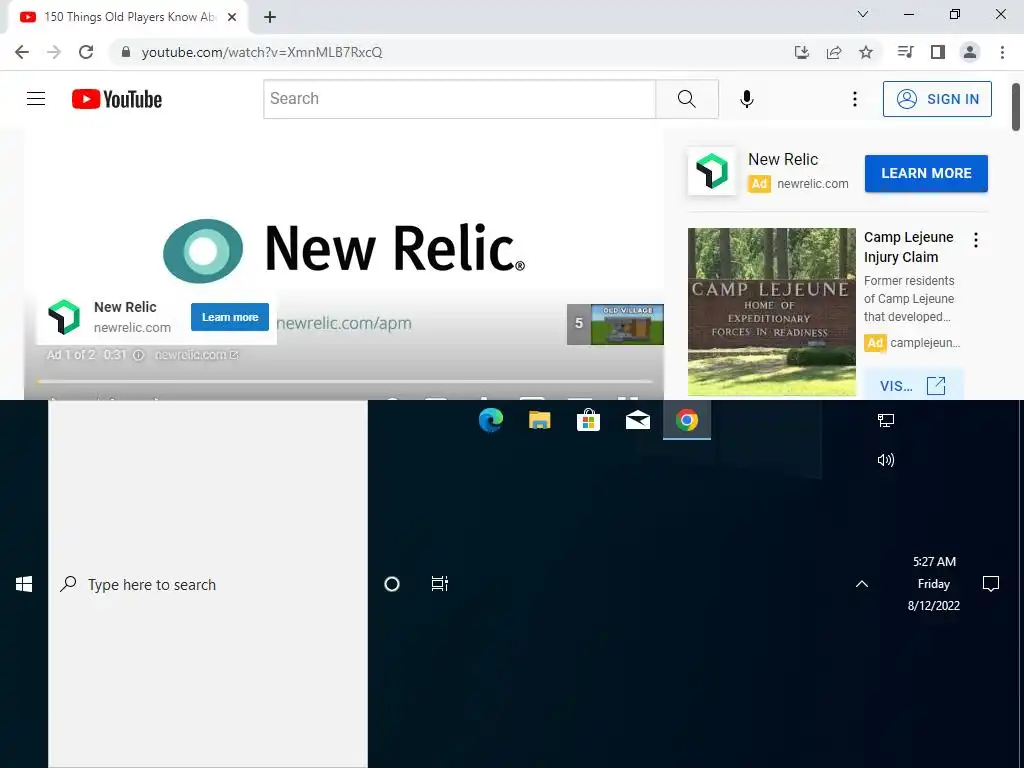This screenshot has height=768, width=1024.
Task: Open the Chrome profile avatar
Action: (970, 52)
